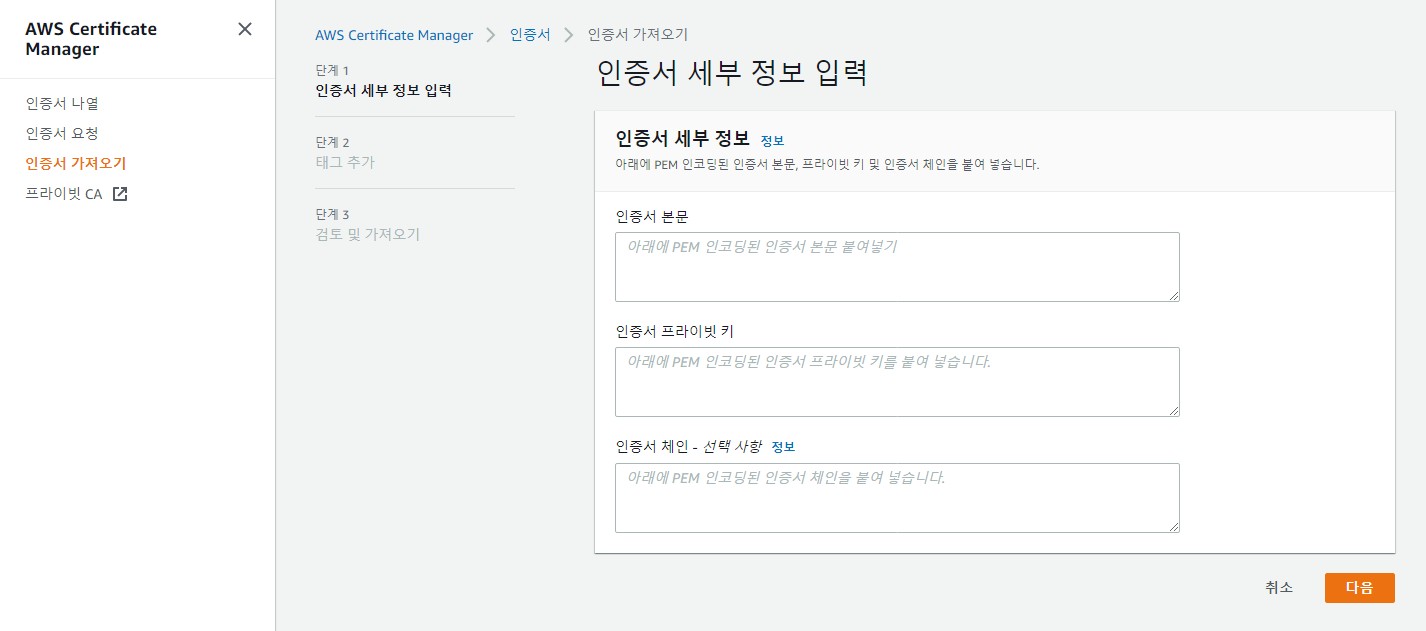Click the external link icon beside 프라이빗 CA

click(x=120, y=194)
